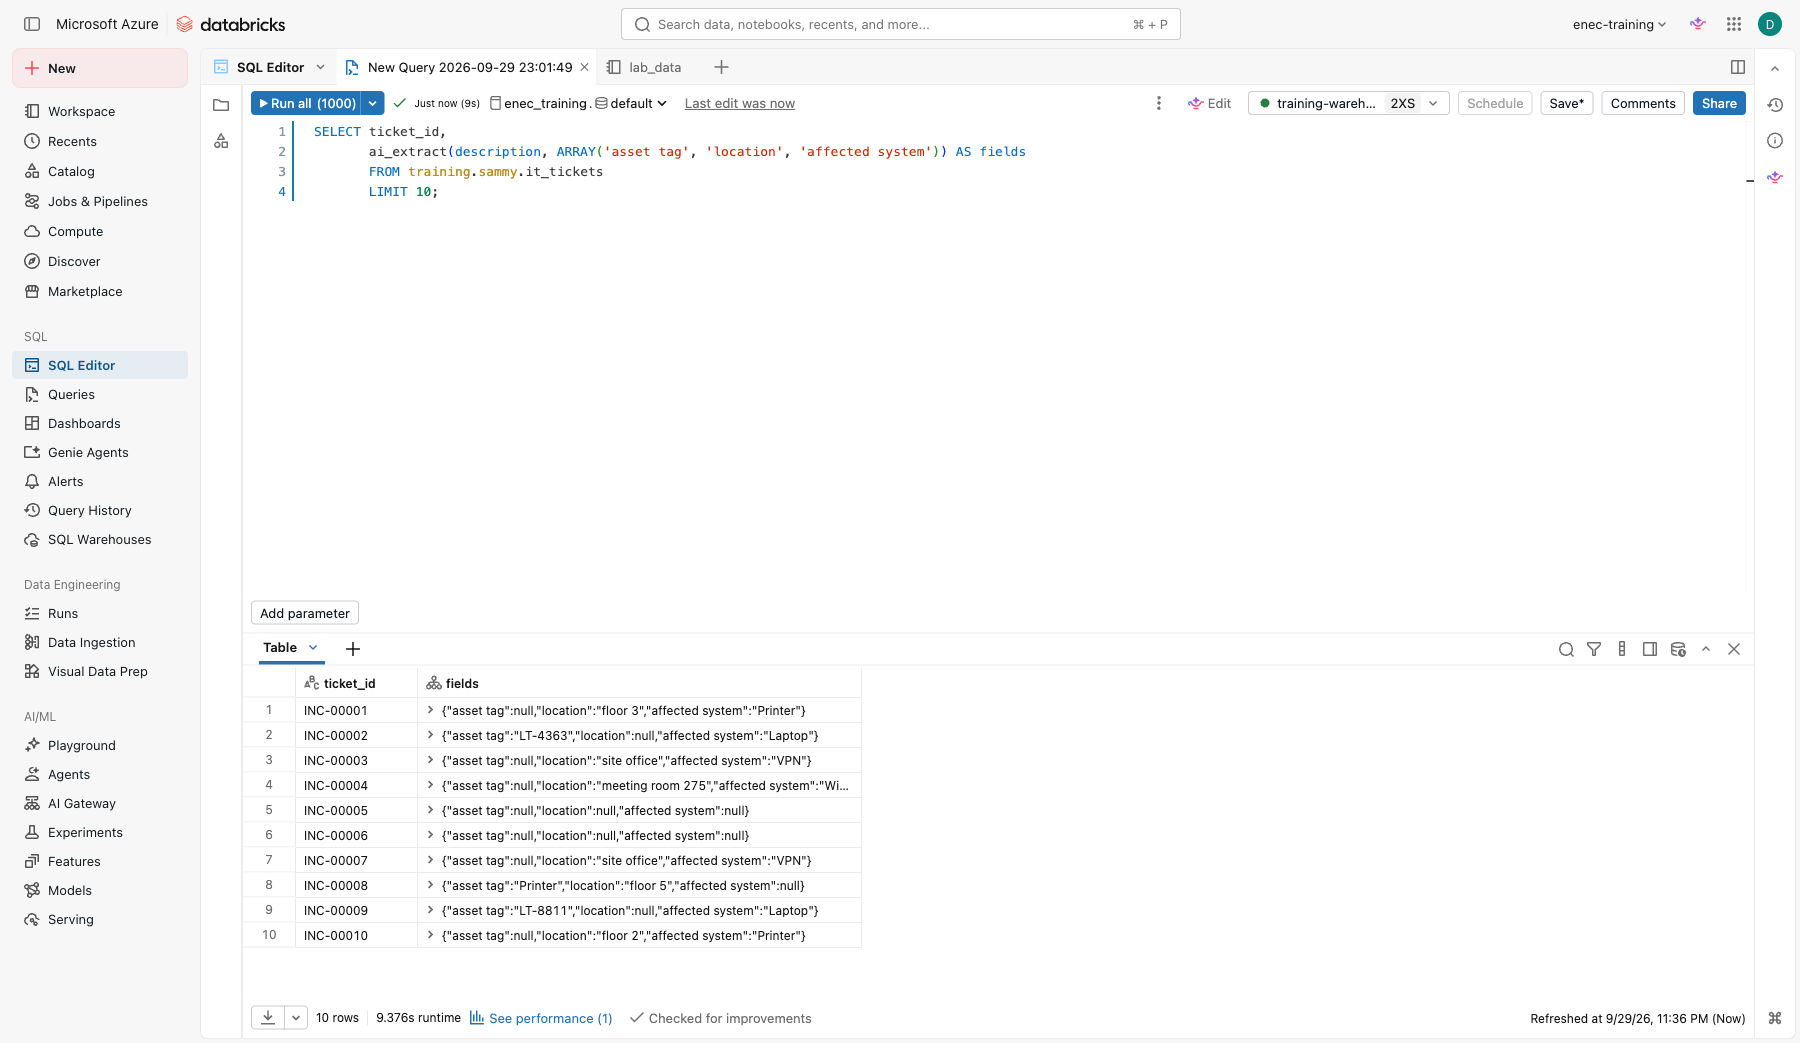Screen dimensions: 1800x1043
Task: Open the results filter icon
Action: 1594,649
